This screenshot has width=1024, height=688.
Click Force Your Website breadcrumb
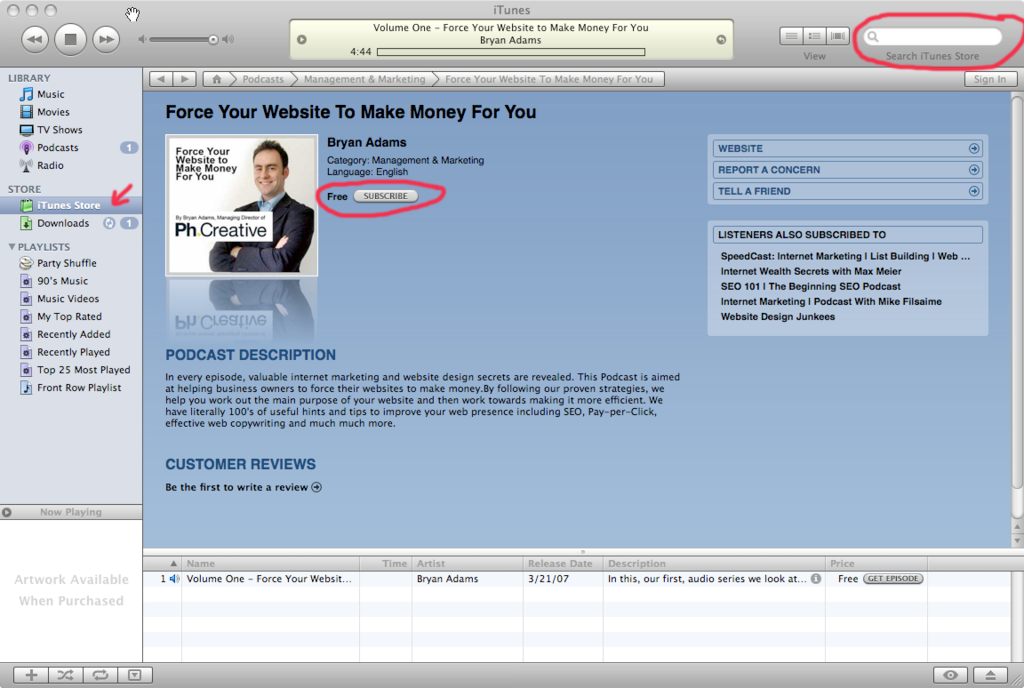point(549,79)
